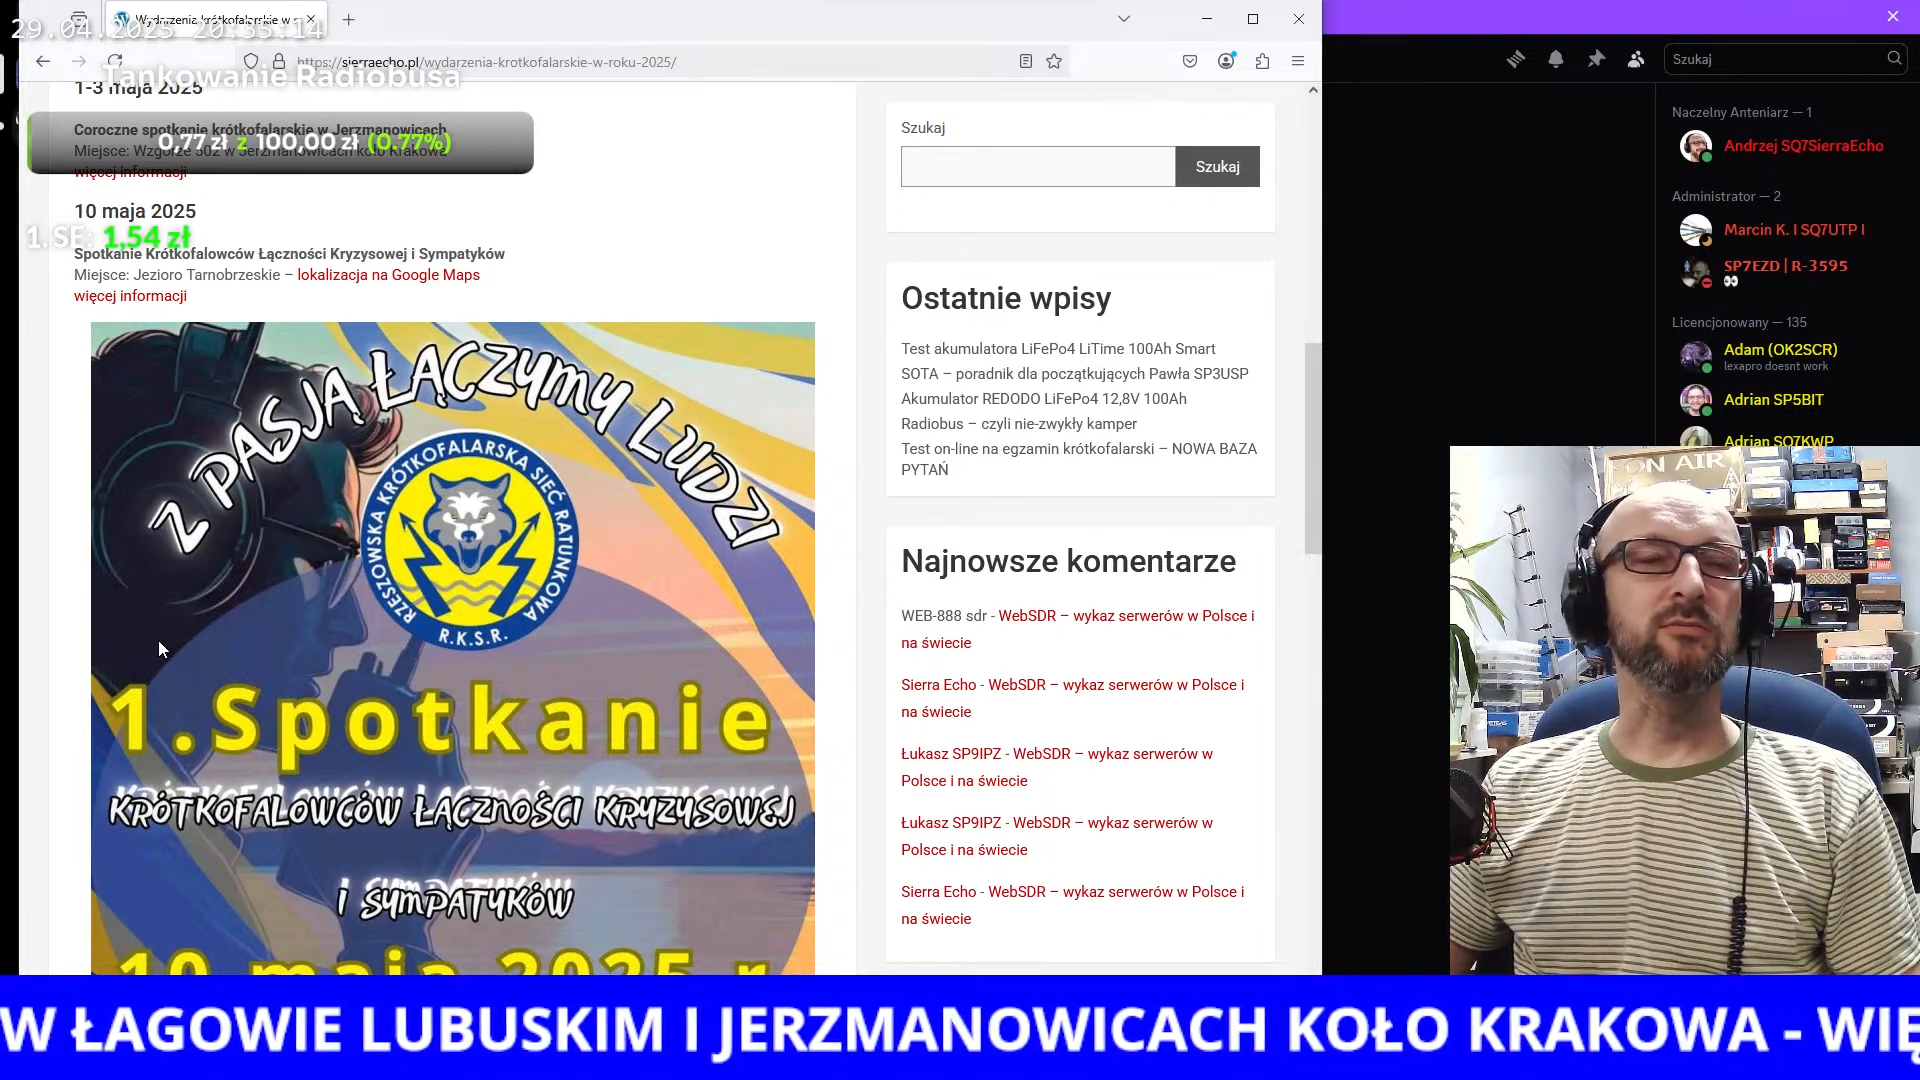Open Discord pinned messages icon

(x=1596, y=59)
